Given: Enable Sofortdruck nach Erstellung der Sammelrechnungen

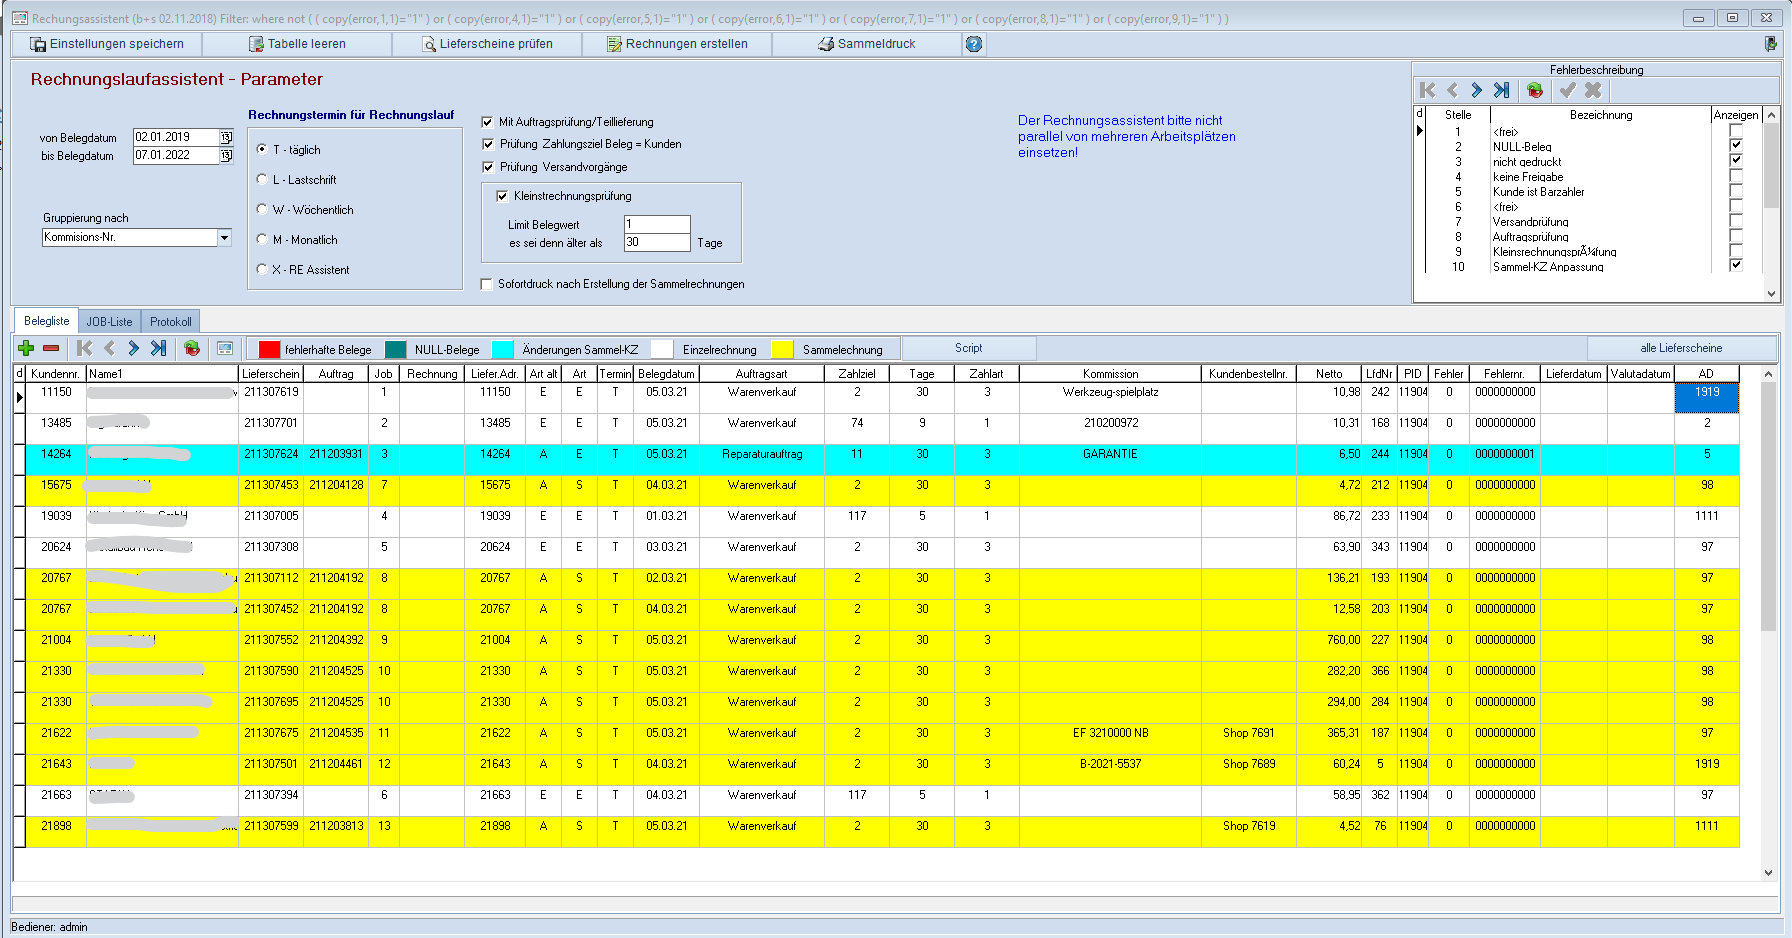Looking at the screenshot, I should coord(488,284).
